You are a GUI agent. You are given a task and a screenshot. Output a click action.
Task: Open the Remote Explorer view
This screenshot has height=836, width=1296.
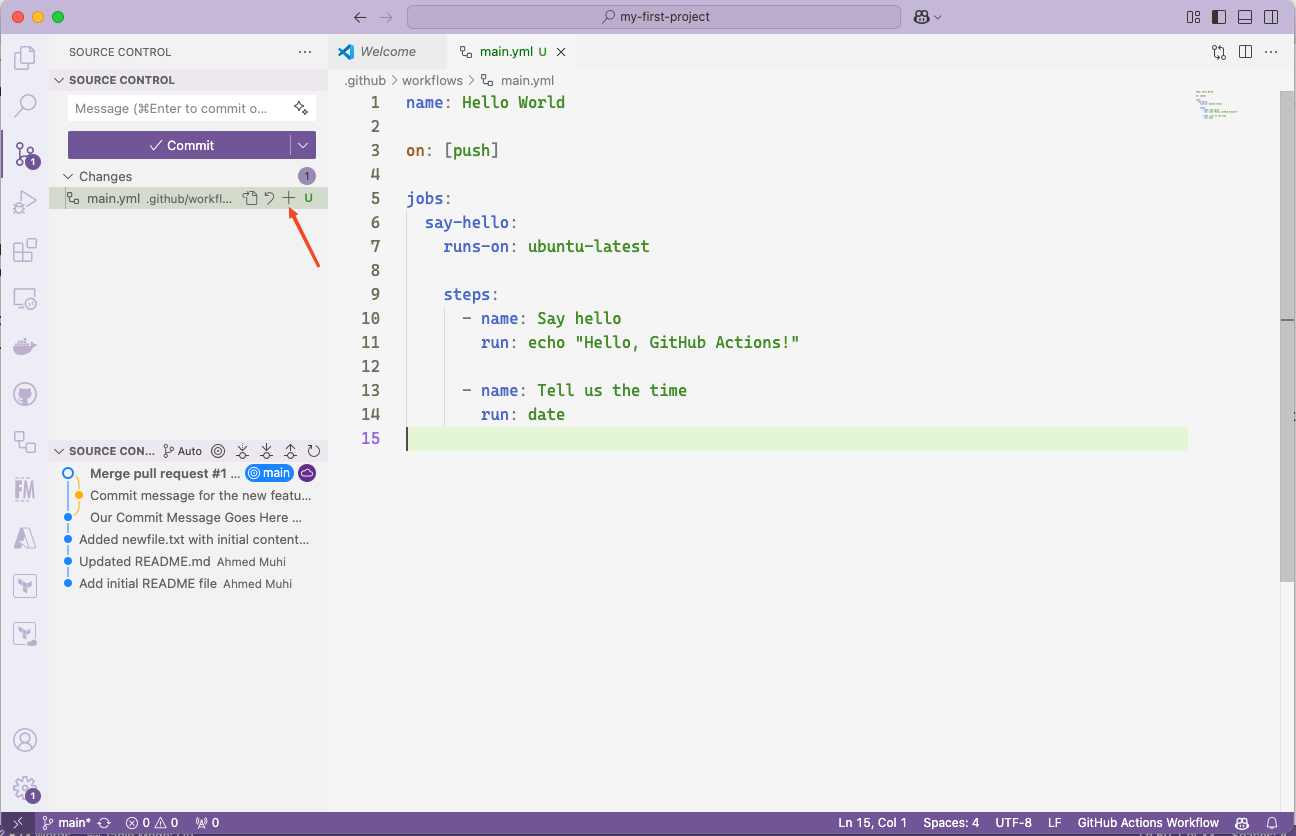pos(25,298)
